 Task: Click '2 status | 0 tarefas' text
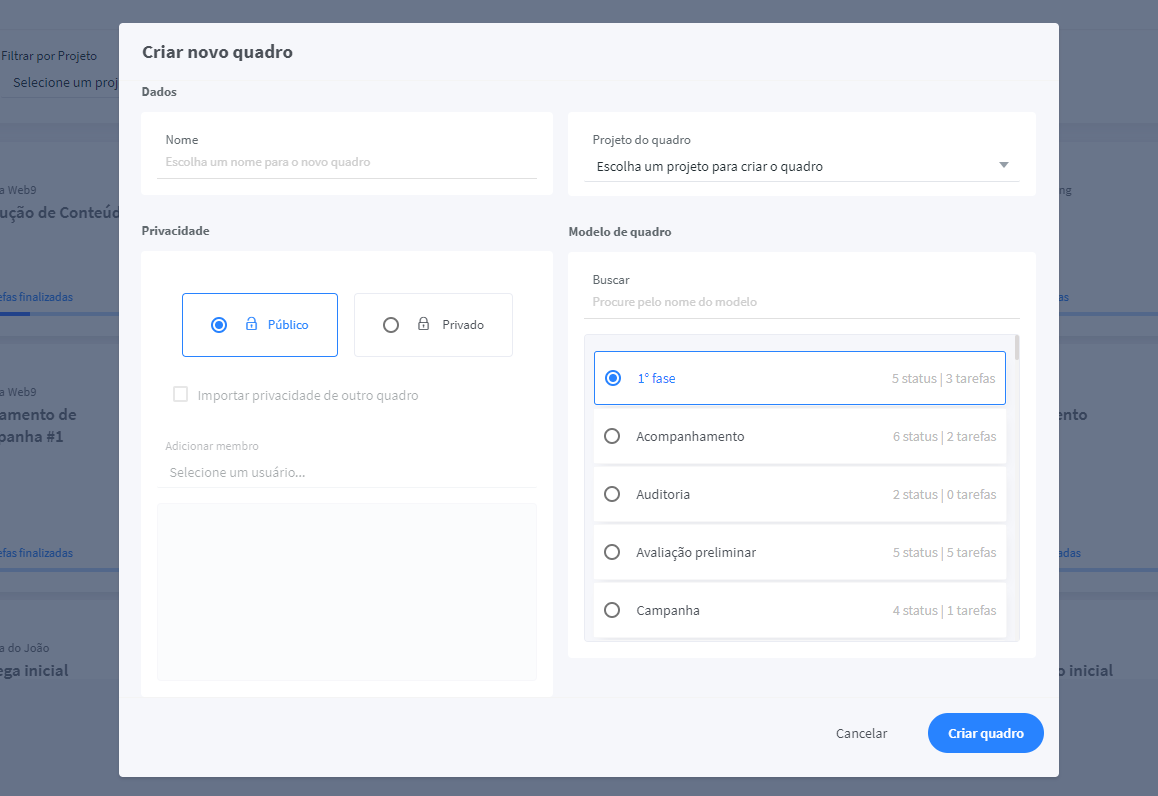pyautogui.click(x=945, y=494)
